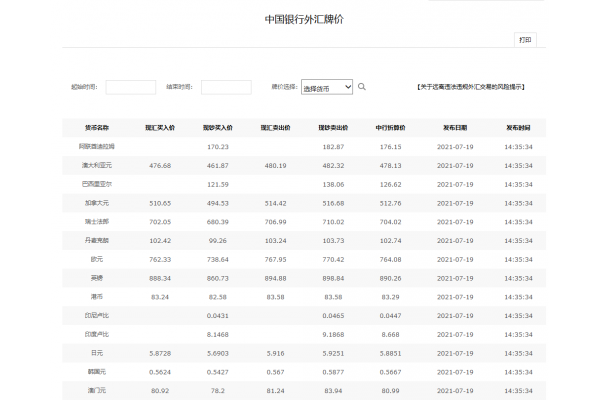This screenshot has width=600, height=400.
Task: Click the 发布日期 column header
Action: click(x=455, y=128)
